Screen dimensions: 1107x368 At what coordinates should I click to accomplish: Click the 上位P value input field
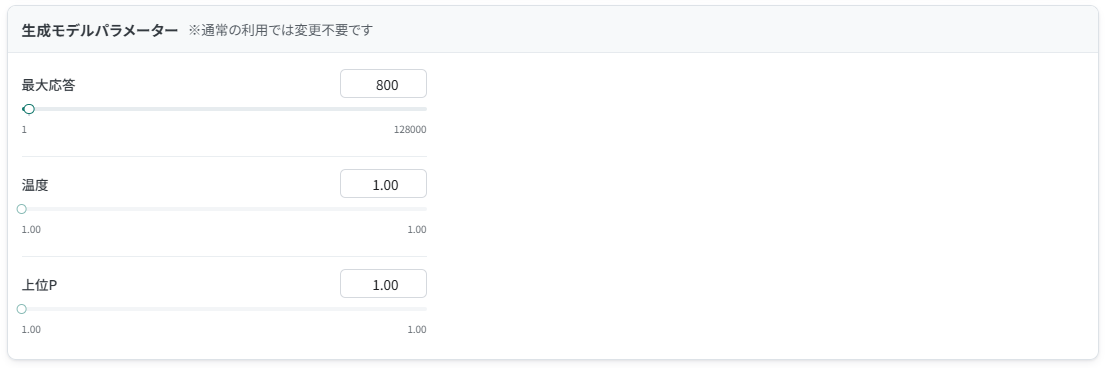pyautogui.click(x=383, y=284)
